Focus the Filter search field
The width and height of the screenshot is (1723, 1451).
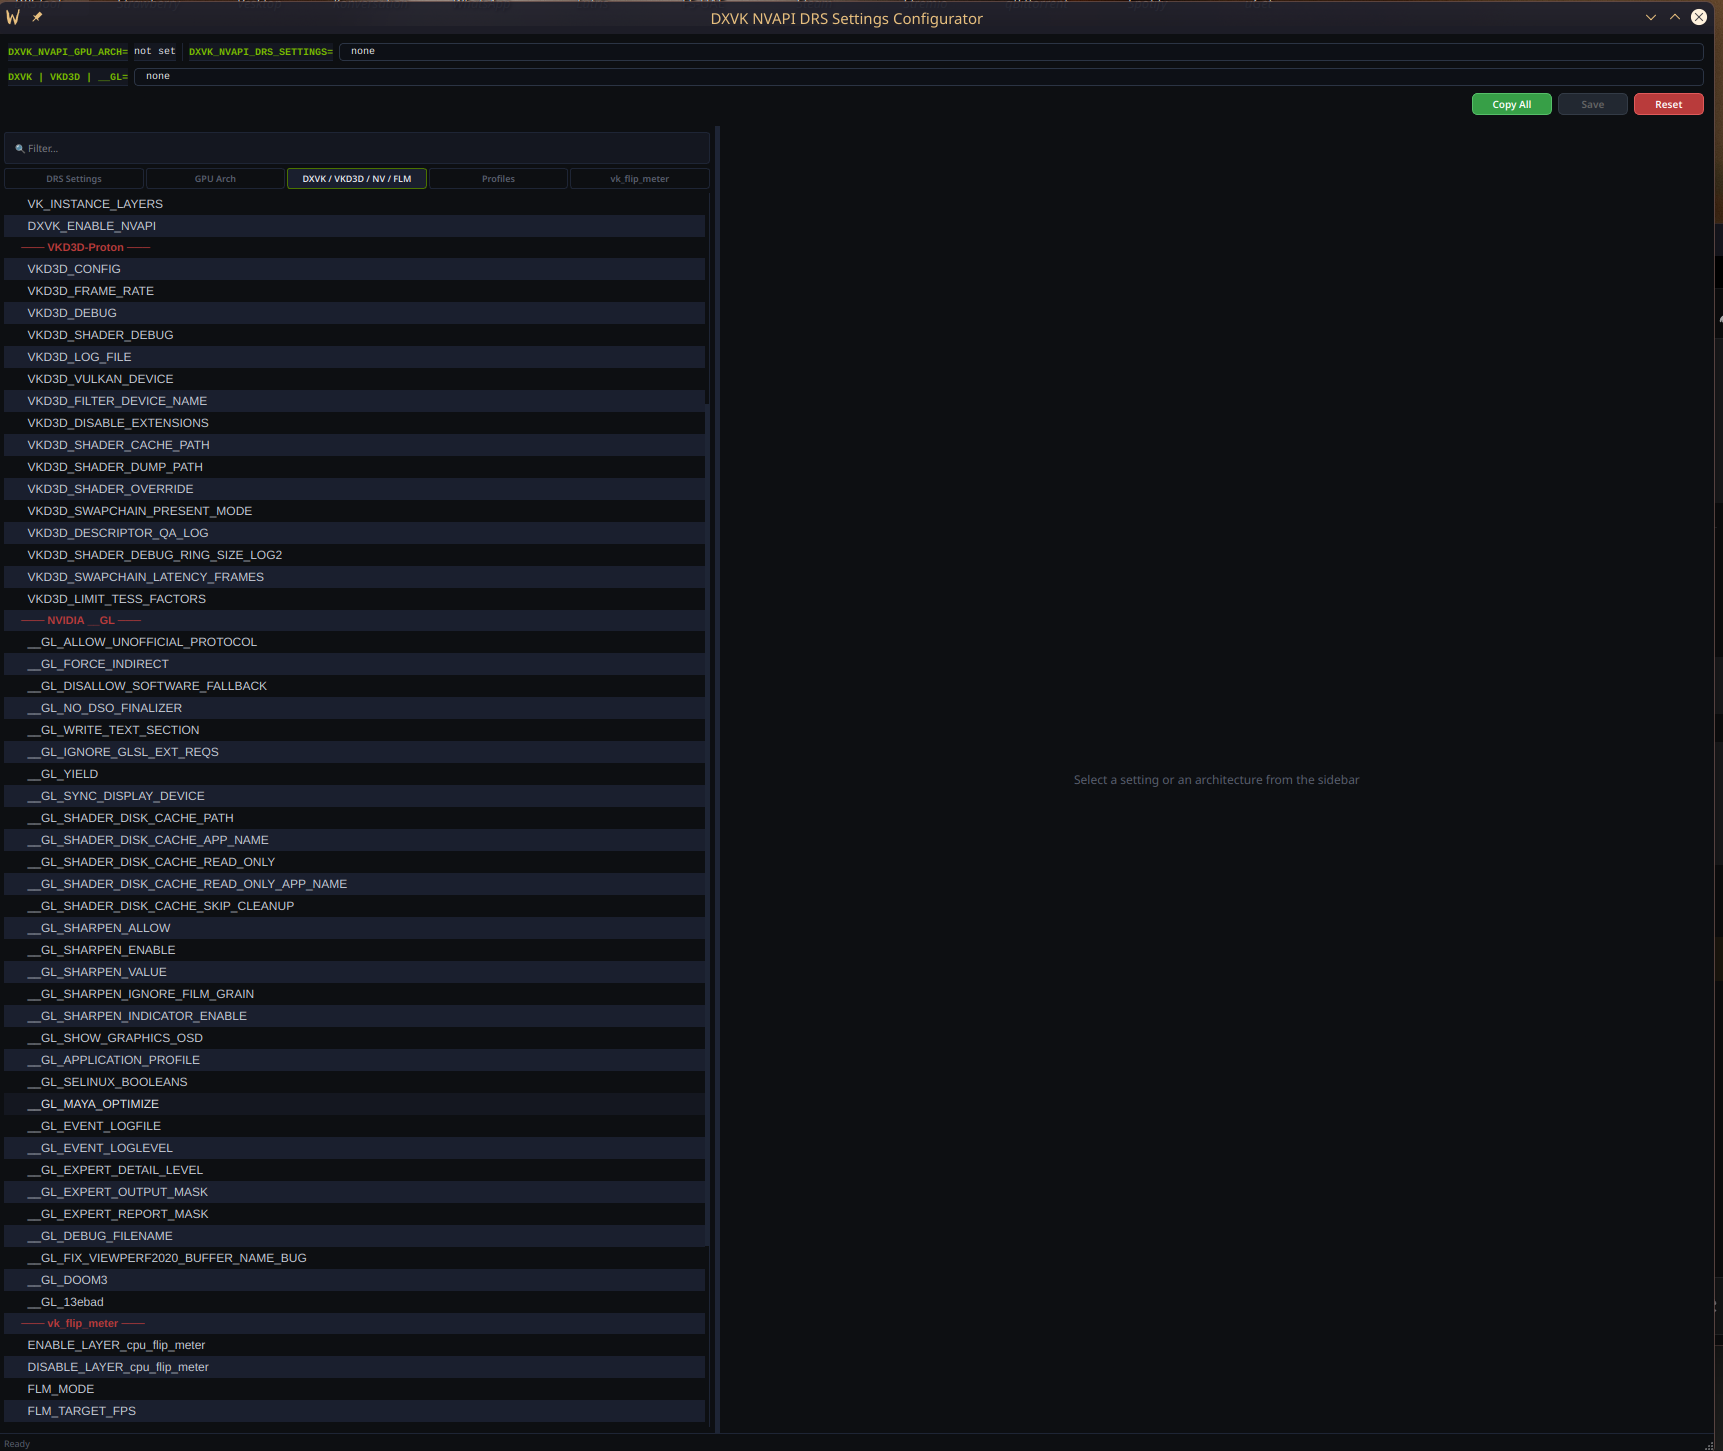(357, 148)
